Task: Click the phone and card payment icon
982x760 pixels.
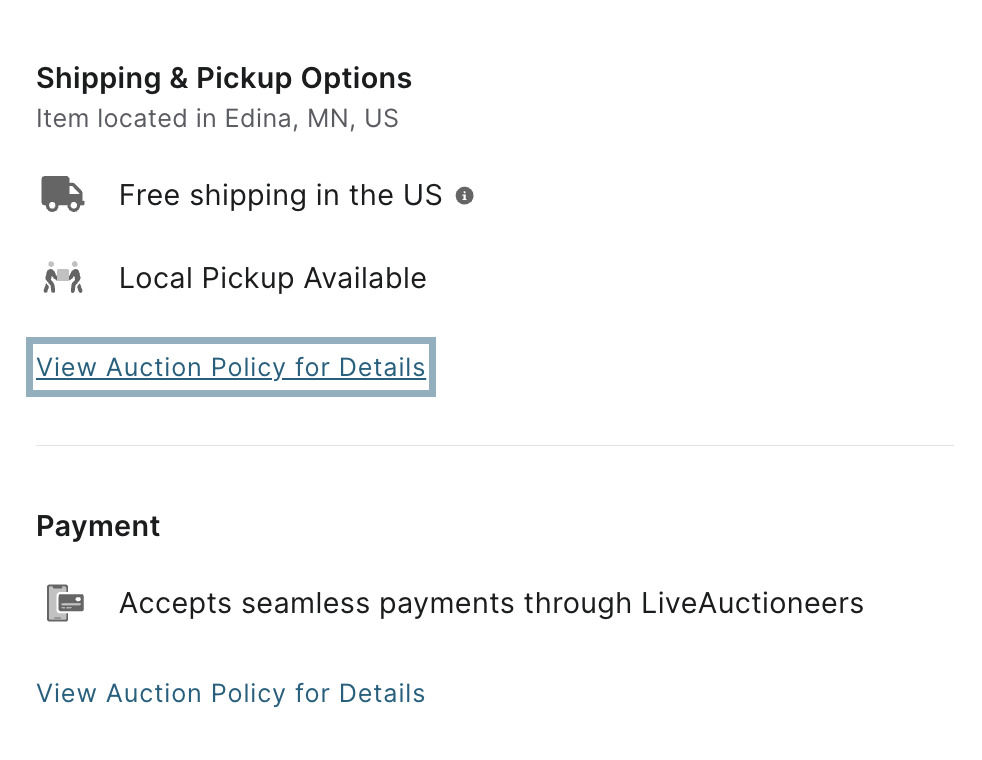Action: [x=66, y=603]
